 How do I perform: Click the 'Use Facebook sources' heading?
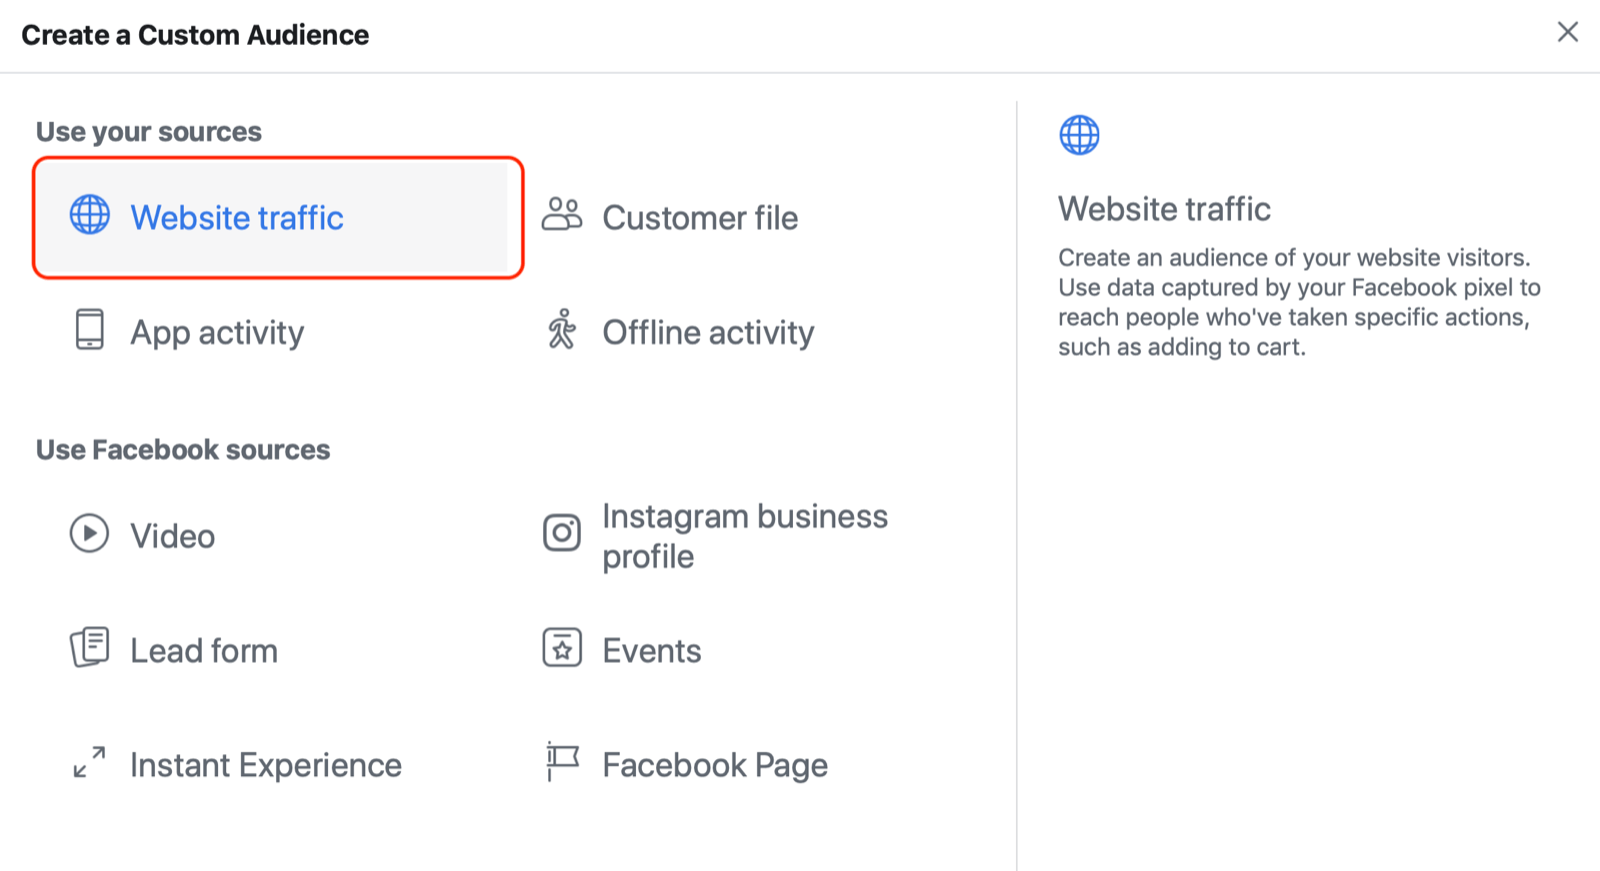pyautogui.click(x=183, y=450)
